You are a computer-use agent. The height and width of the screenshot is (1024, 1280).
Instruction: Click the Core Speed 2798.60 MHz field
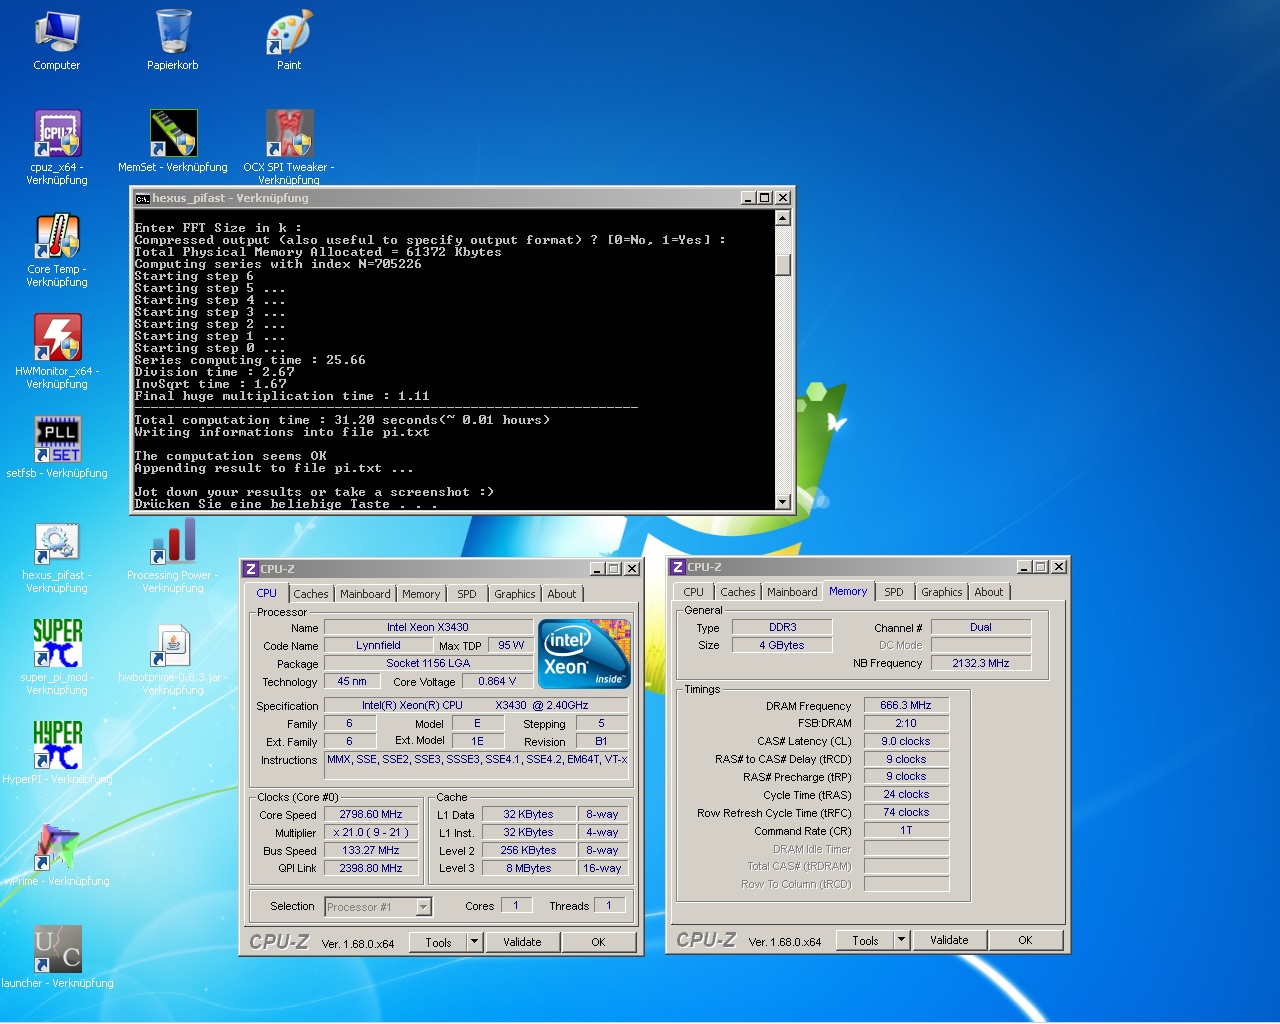371,814
